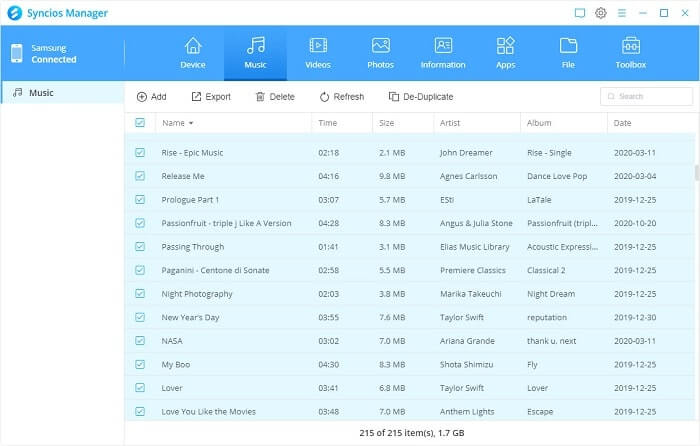Uncheck the My Boo checkbox
Screen dimensions: 700x446
tap(140, 364)
